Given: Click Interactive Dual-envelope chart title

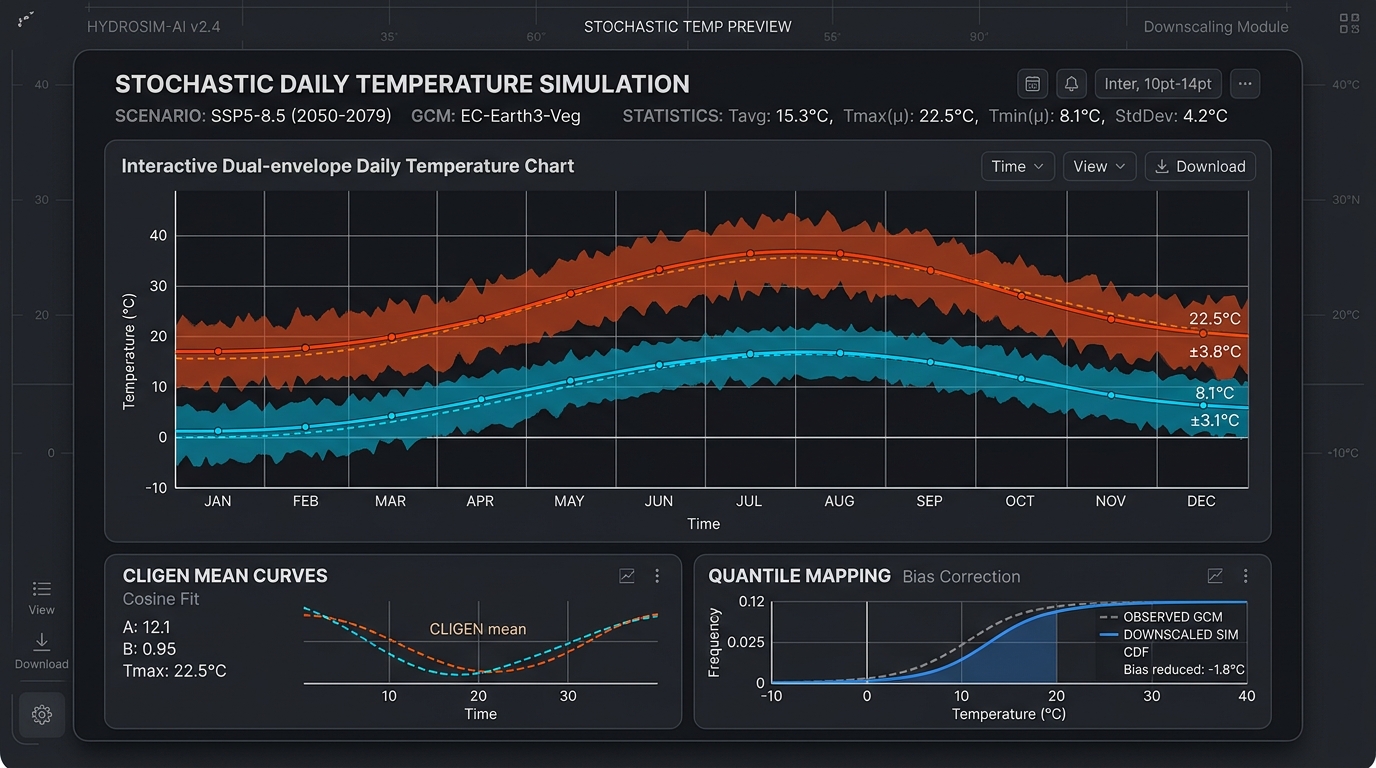Looking at the screenshot, I should [348, 166].
